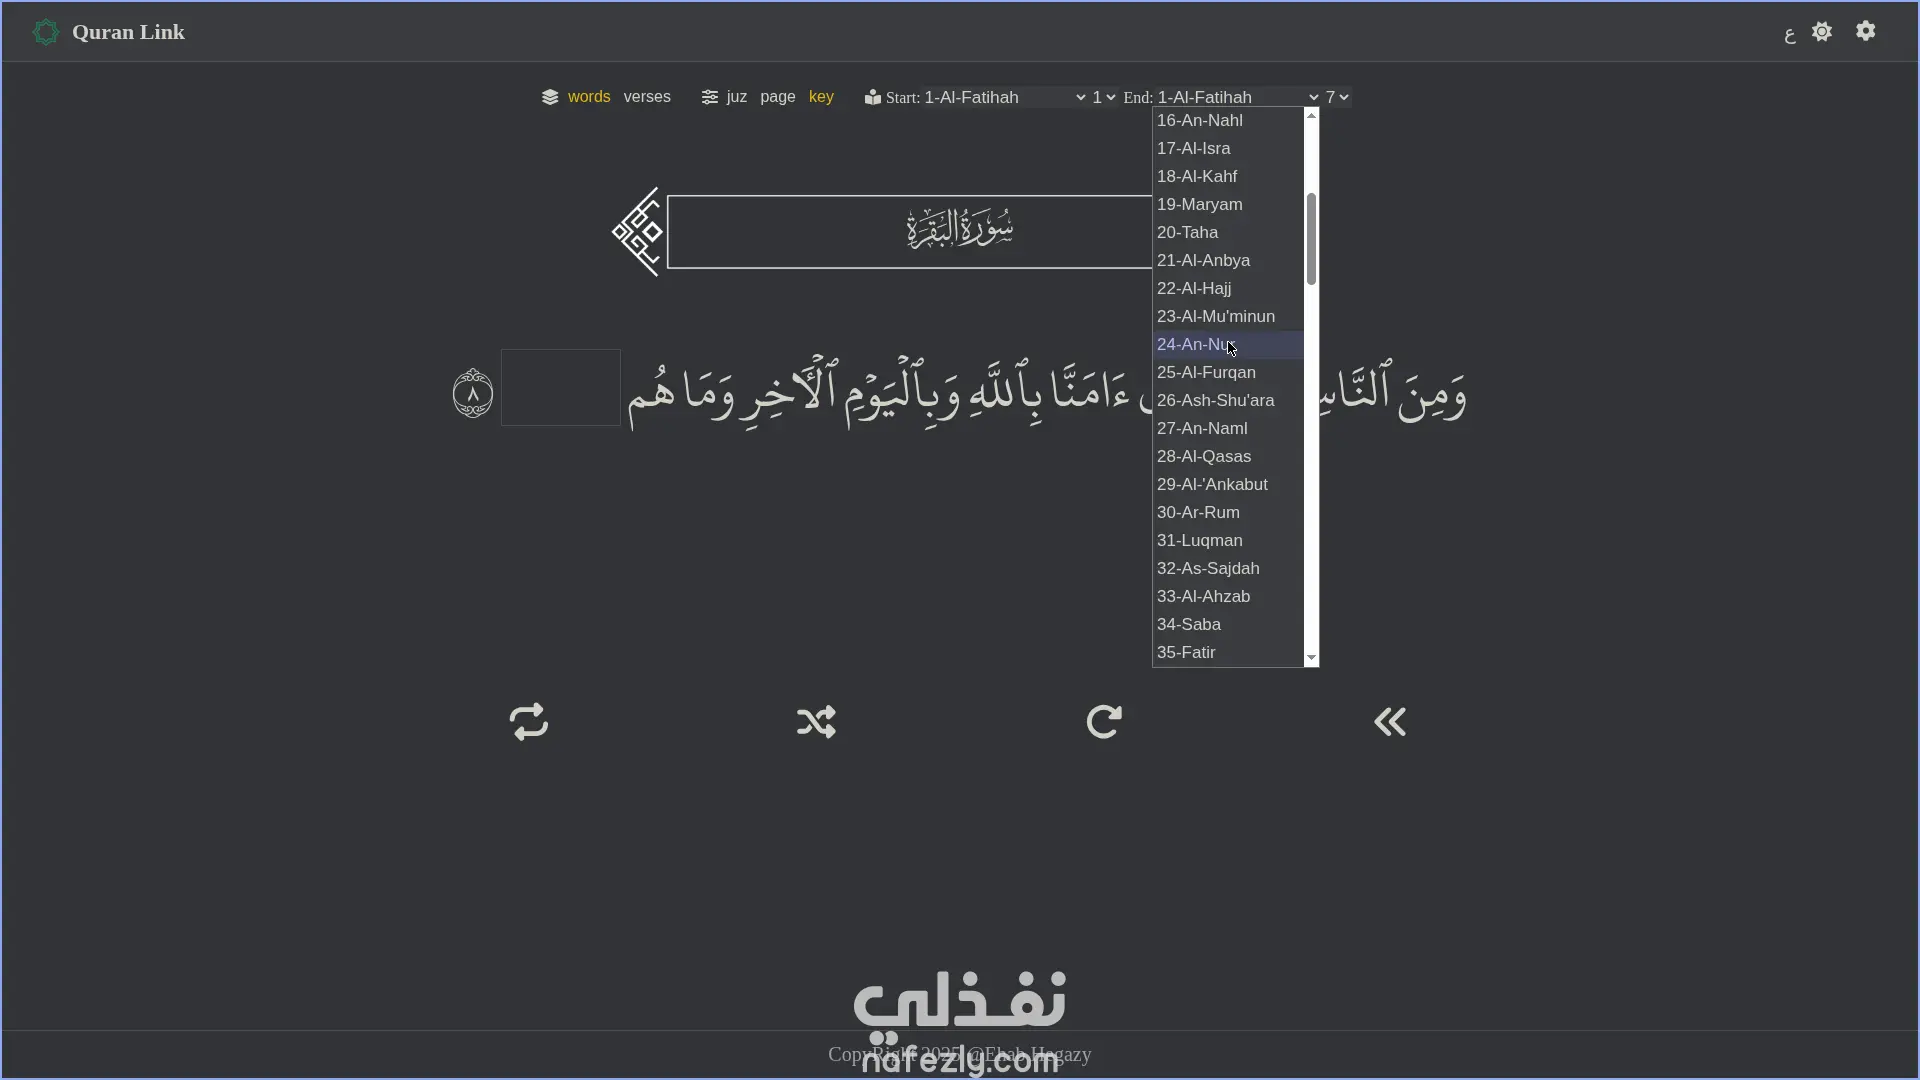Screen dimensions: 1920x1080
Task: Click the Quran Link title link
Action: point(128,32)
